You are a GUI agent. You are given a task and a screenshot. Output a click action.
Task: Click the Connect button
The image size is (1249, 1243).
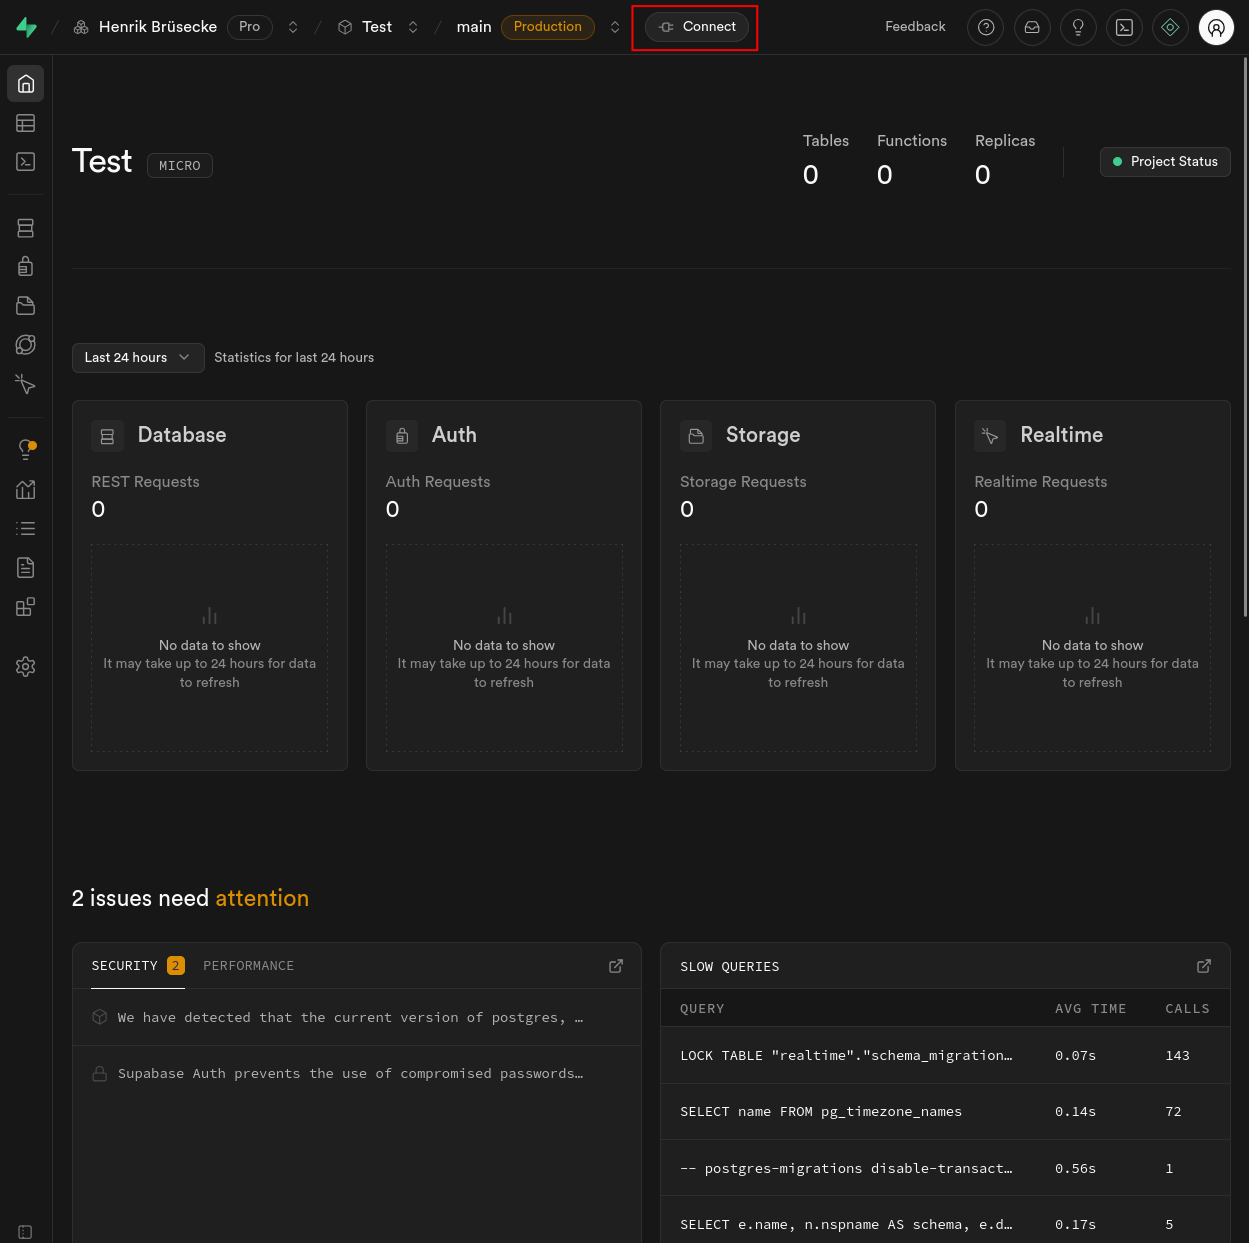pos(697,27)
